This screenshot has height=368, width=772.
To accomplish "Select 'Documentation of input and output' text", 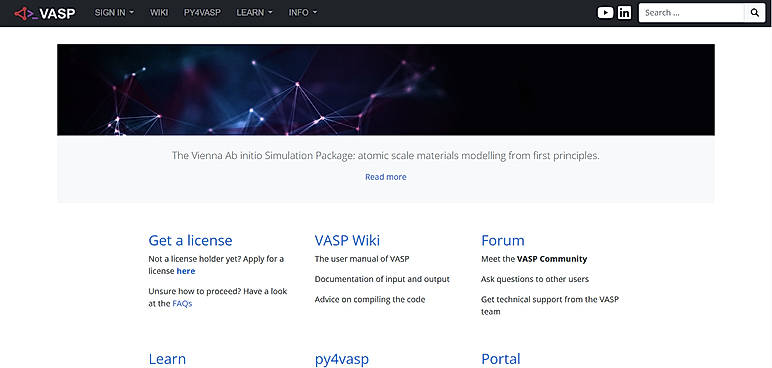I will click(382, 279).
